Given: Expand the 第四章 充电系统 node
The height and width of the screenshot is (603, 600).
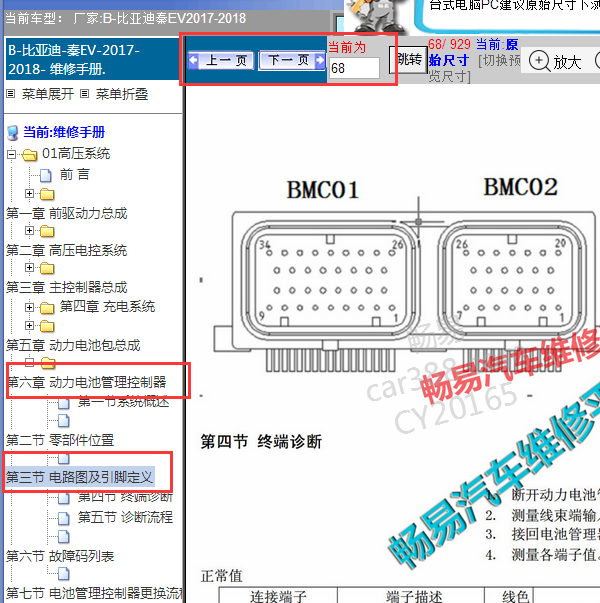Looking at the screenshot, I should (x=29, y=307).
